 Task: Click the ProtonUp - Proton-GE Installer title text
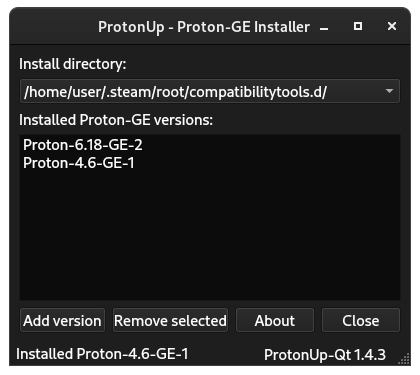[x=204, y=27]
